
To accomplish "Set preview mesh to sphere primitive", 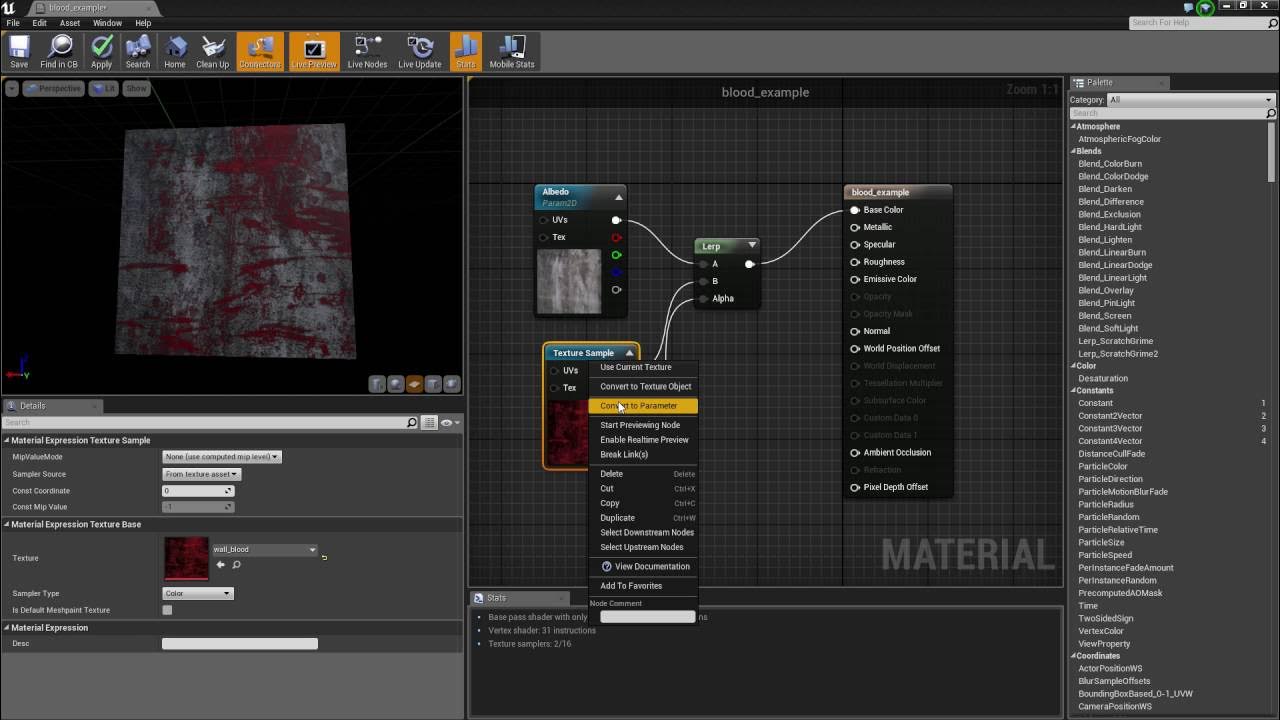I will point(396,383).
